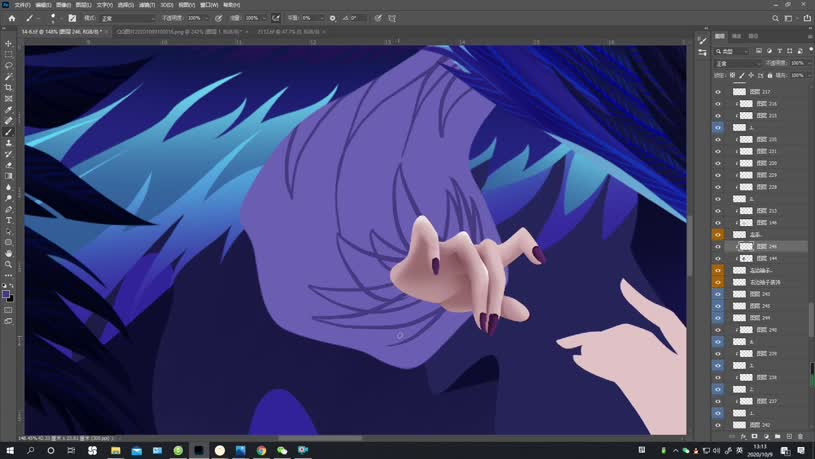Viewport: 815px width, 459px height.
Task: Select the Hand tool
Action: point(8,253)
